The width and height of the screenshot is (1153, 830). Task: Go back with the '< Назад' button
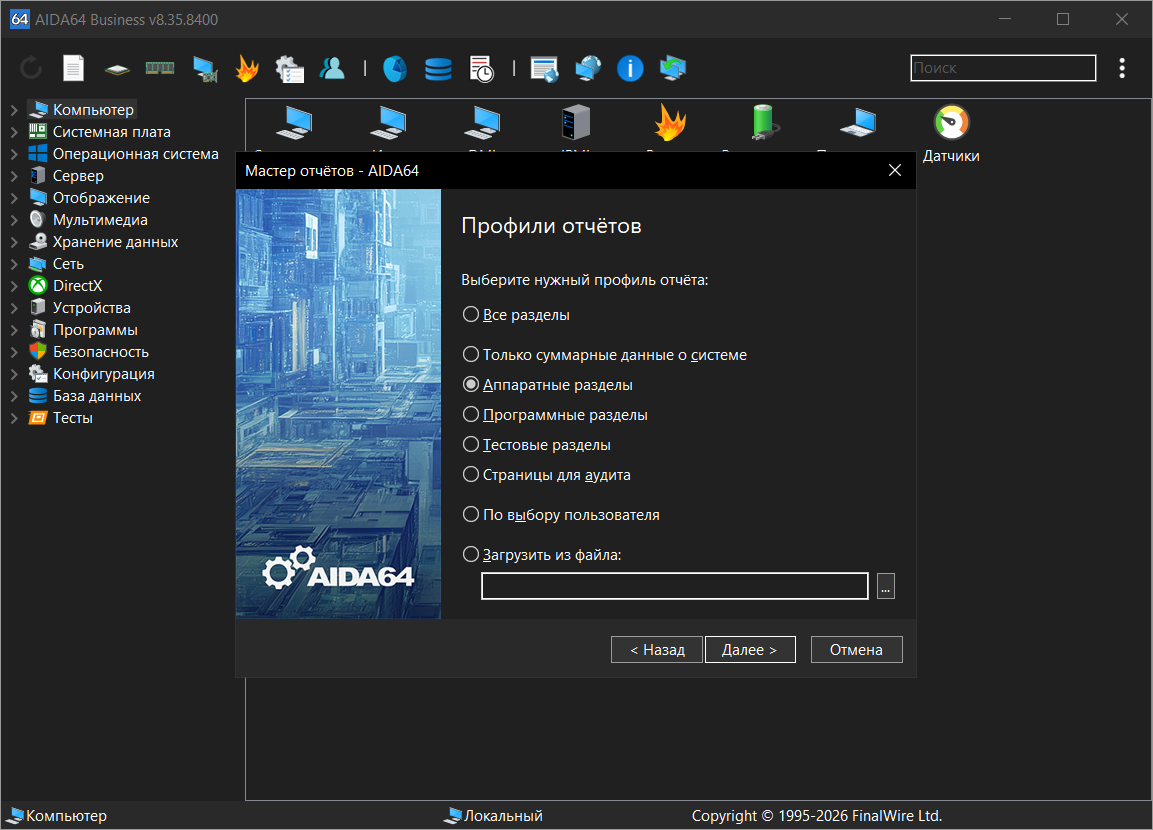click(x=657, y=650)
